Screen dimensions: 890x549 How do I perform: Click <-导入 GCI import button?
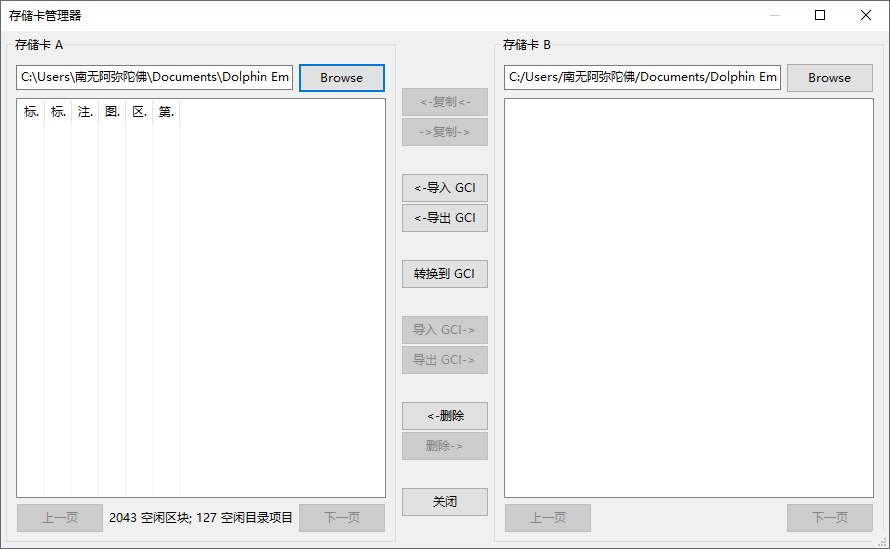(445, 188)
